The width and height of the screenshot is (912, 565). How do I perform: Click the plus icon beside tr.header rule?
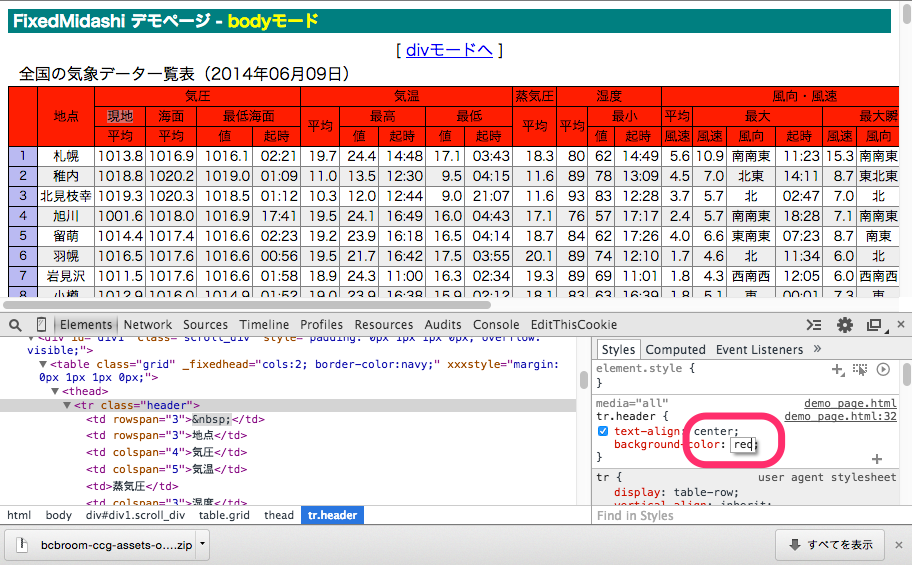[x=877, y=459]
